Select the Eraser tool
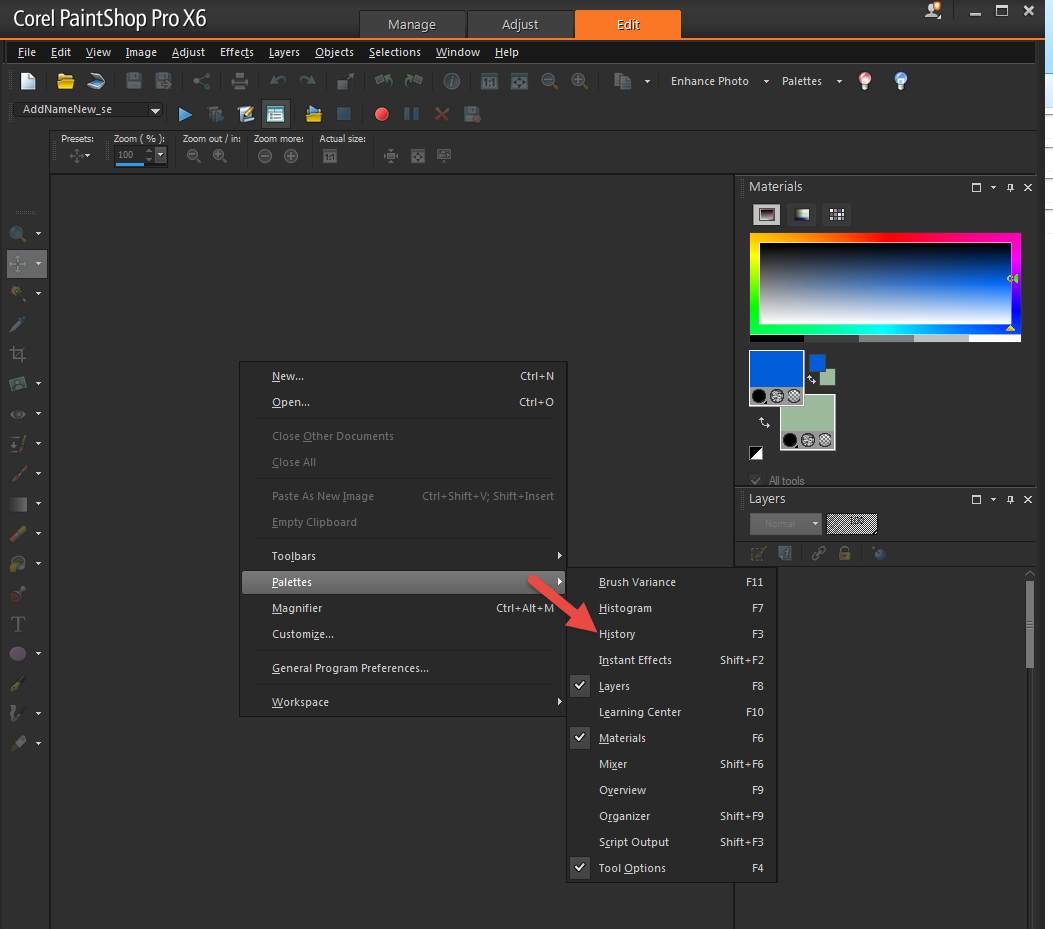The width and height of the screenshot is (1053, 929). [x=18, y=534]
